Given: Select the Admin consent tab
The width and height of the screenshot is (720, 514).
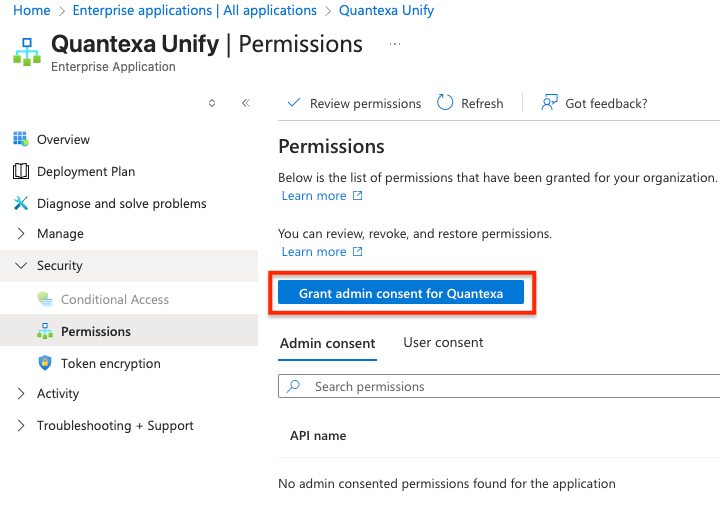Looking at the screenshot, I should (327, 343).
